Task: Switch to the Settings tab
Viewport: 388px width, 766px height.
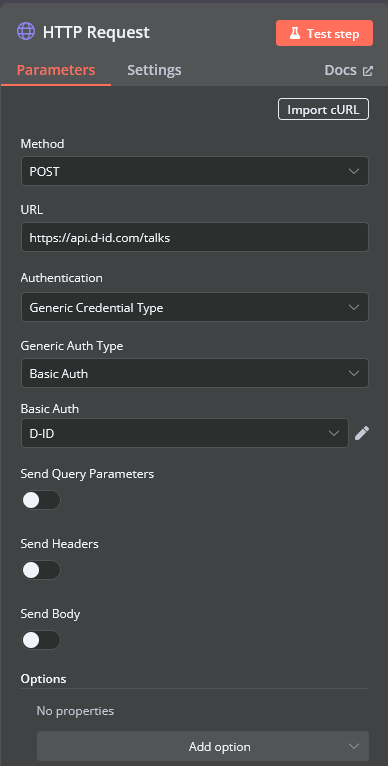Action: coord(154,70)
